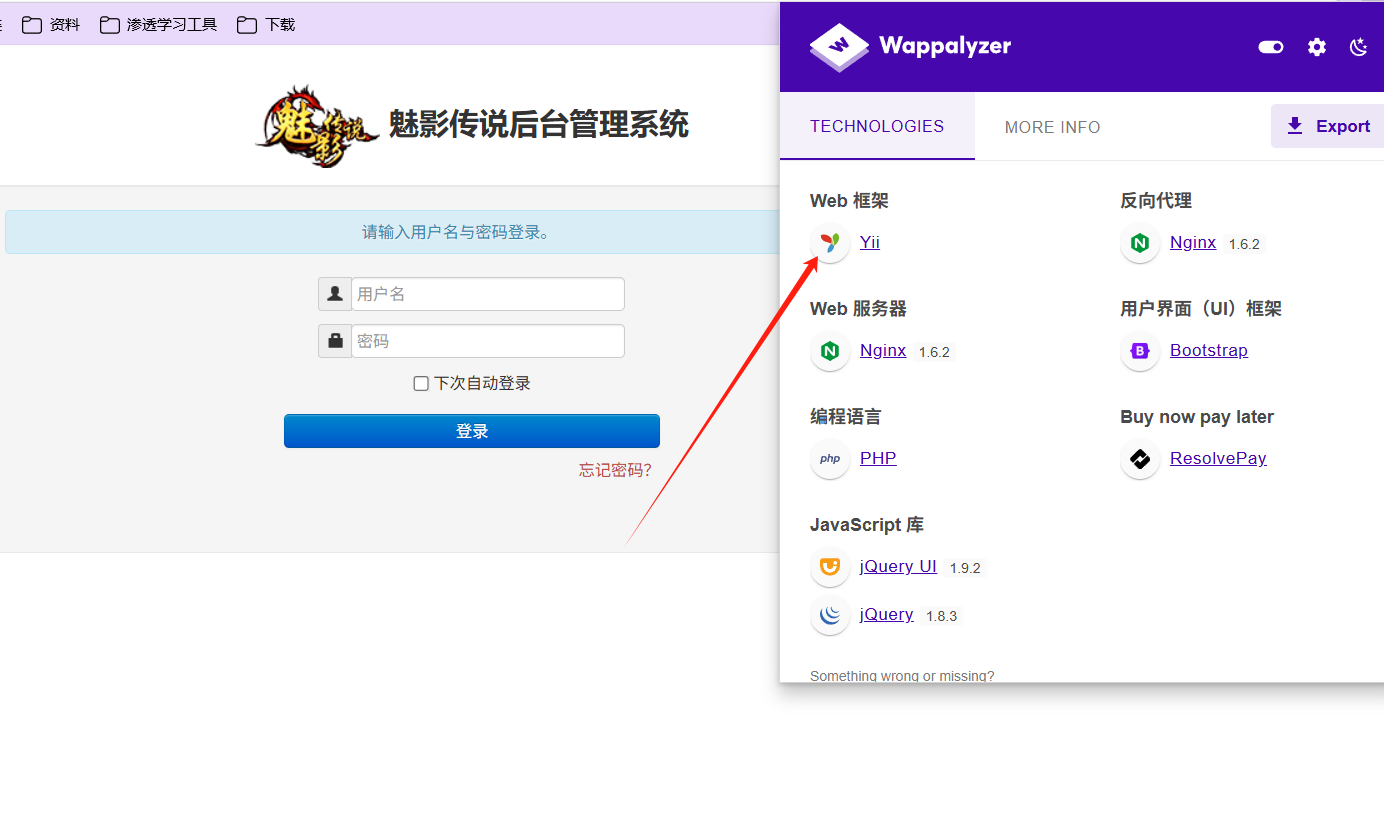Screen dimensions: 1384x817
Task: Click the Export button
Action: [1328, 126]
